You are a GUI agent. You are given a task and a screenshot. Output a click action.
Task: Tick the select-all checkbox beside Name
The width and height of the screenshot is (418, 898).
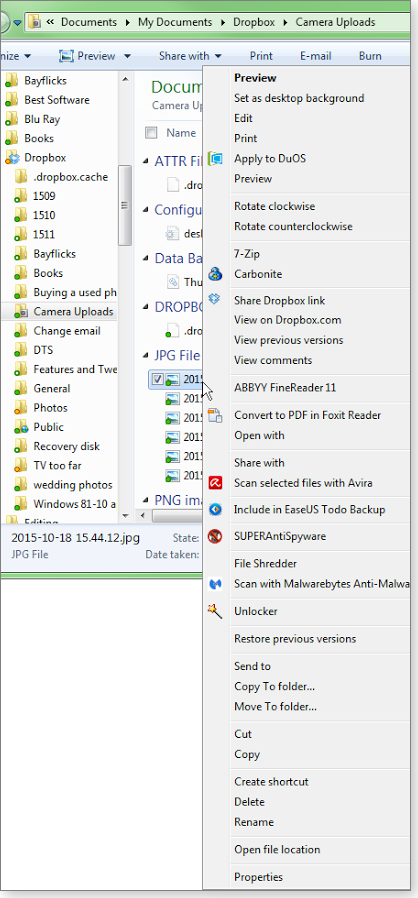pos(151,133)
